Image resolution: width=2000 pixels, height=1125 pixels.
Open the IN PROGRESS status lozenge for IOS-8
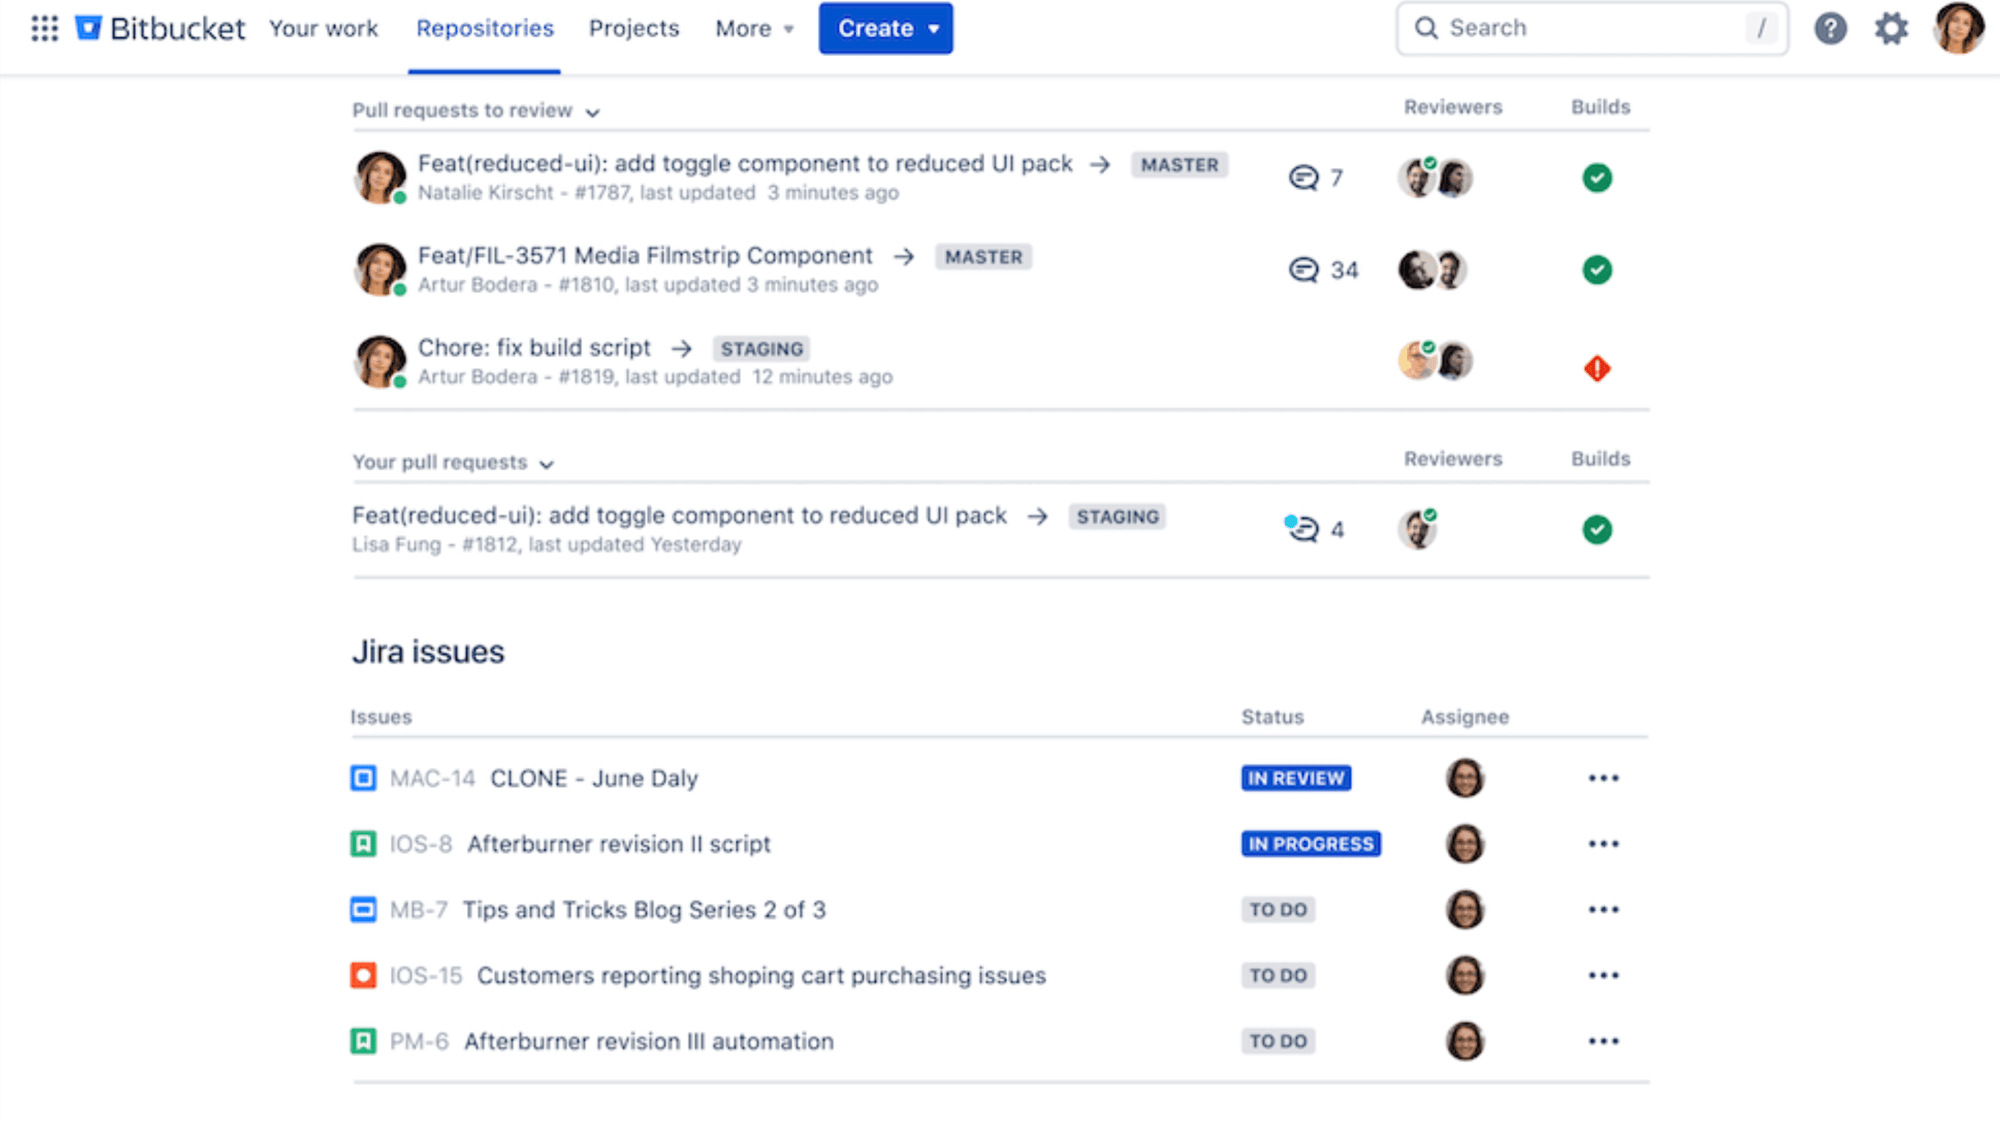tap(1311, 843)
